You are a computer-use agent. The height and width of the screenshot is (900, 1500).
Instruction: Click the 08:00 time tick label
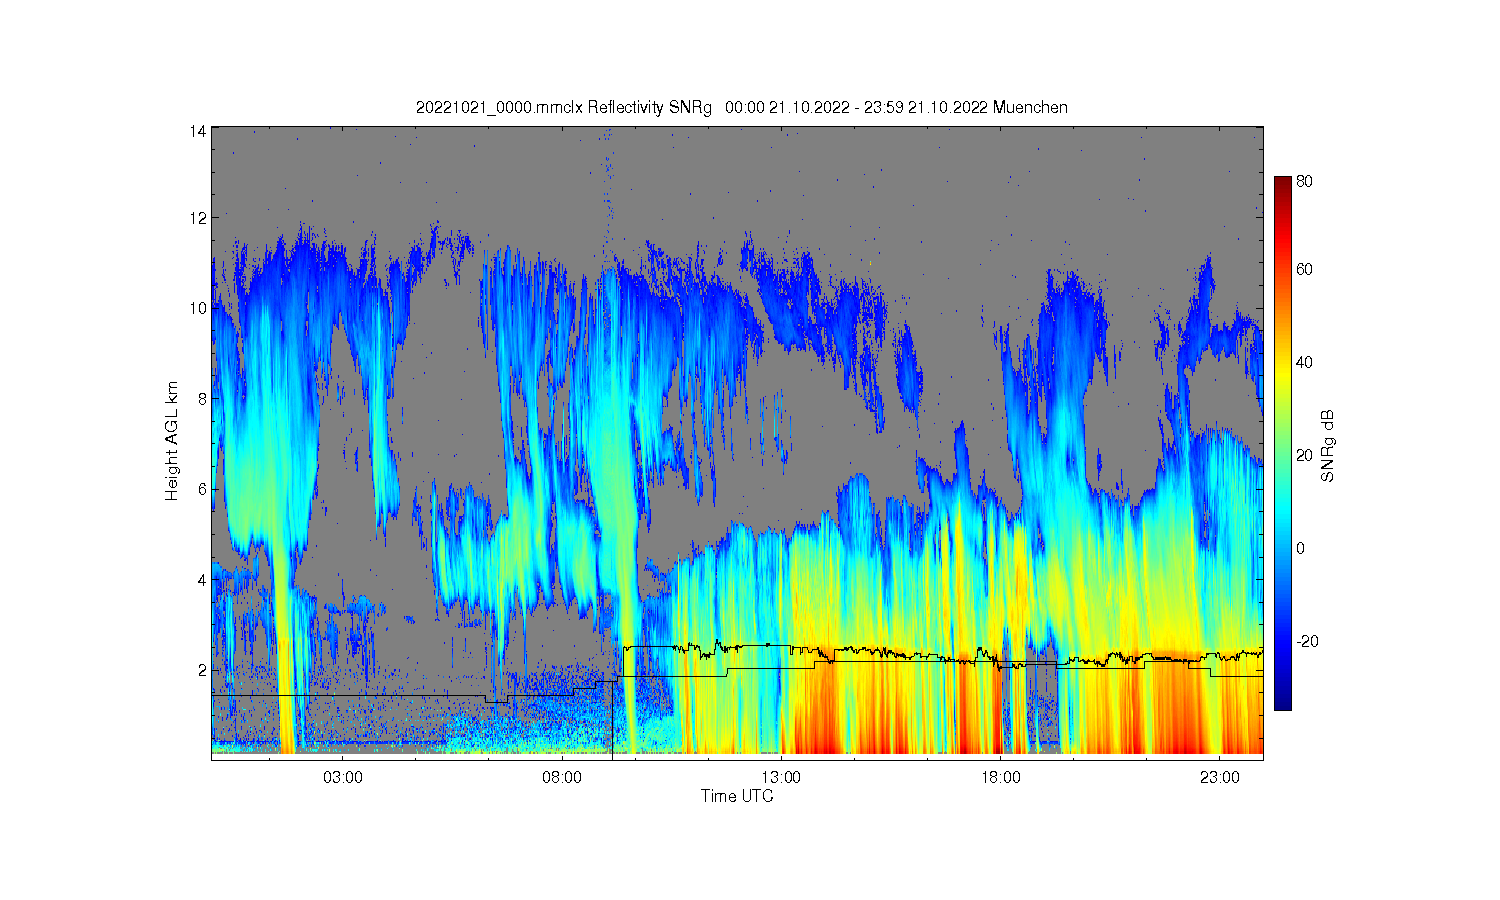coord(562,777)
